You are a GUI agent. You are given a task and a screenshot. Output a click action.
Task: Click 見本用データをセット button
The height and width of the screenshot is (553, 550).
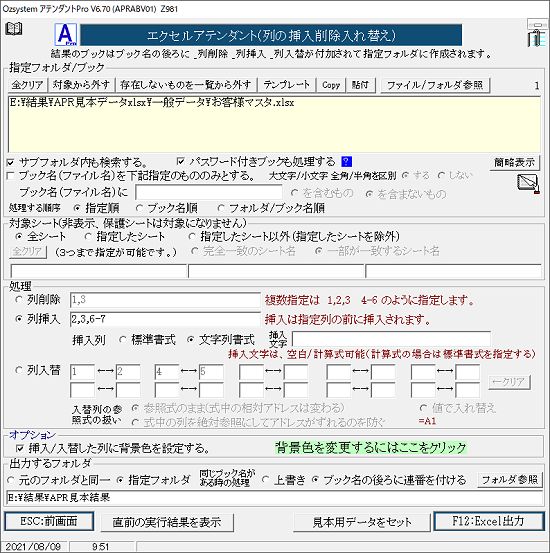pyautogui.click(x=362, y=522)
